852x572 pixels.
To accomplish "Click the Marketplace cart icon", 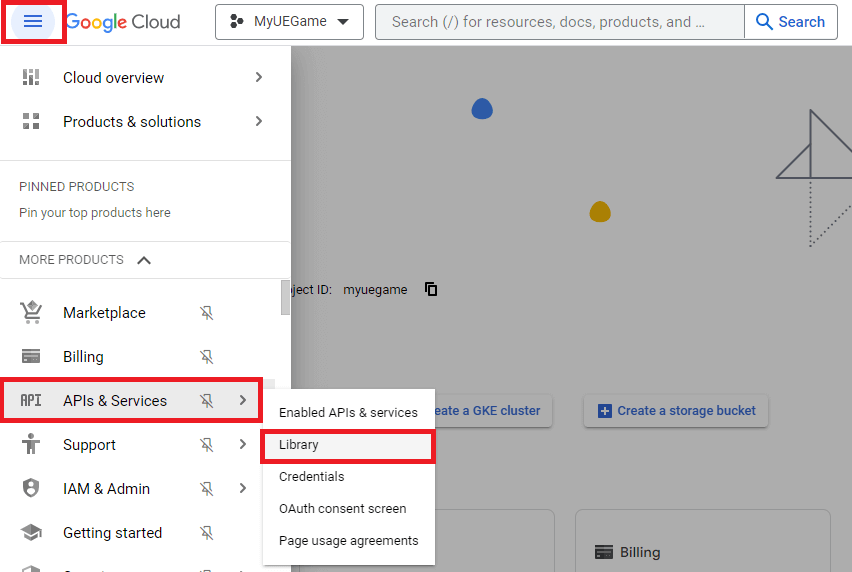I will [31, 312].
